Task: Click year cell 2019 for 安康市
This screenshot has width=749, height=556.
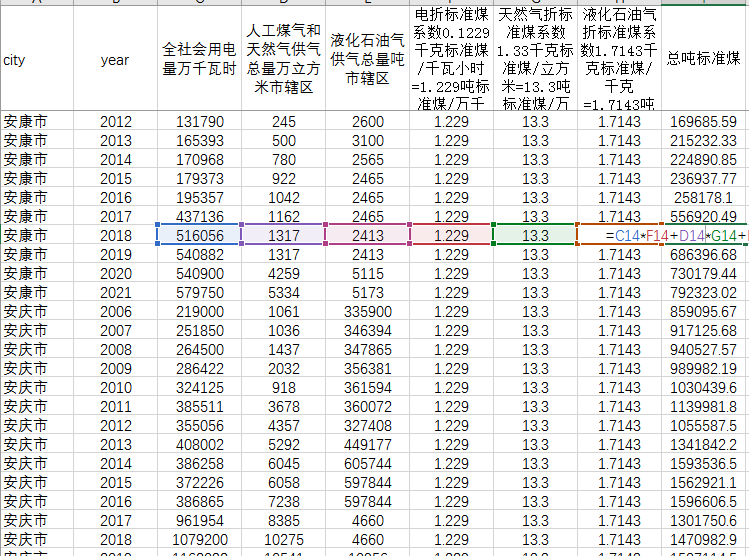Action: coord(115,255)
